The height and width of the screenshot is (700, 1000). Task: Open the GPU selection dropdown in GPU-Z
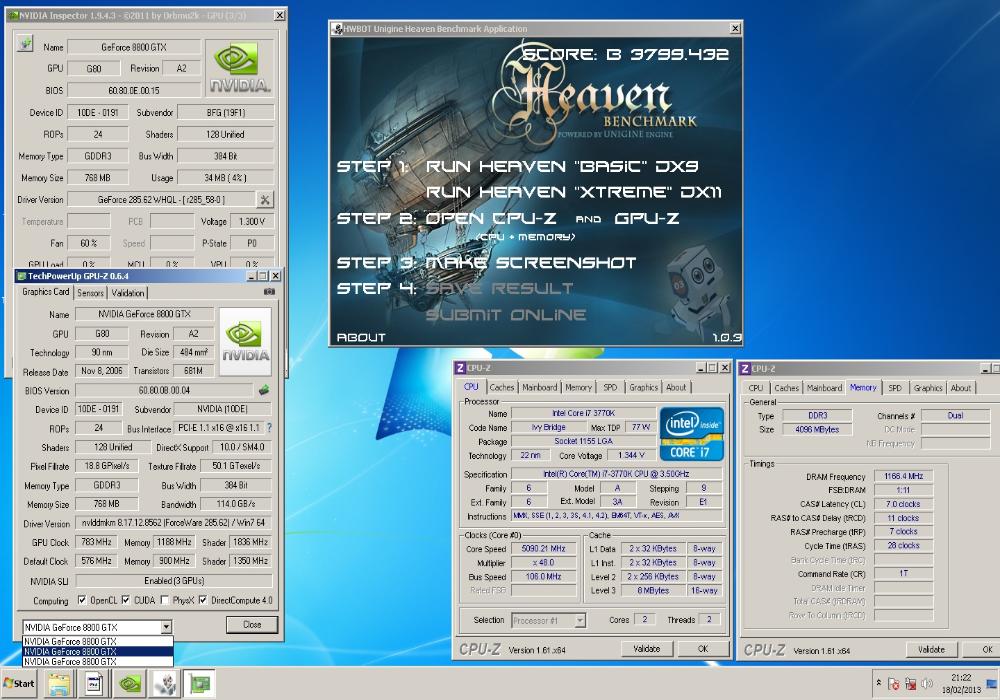[166, 627]
